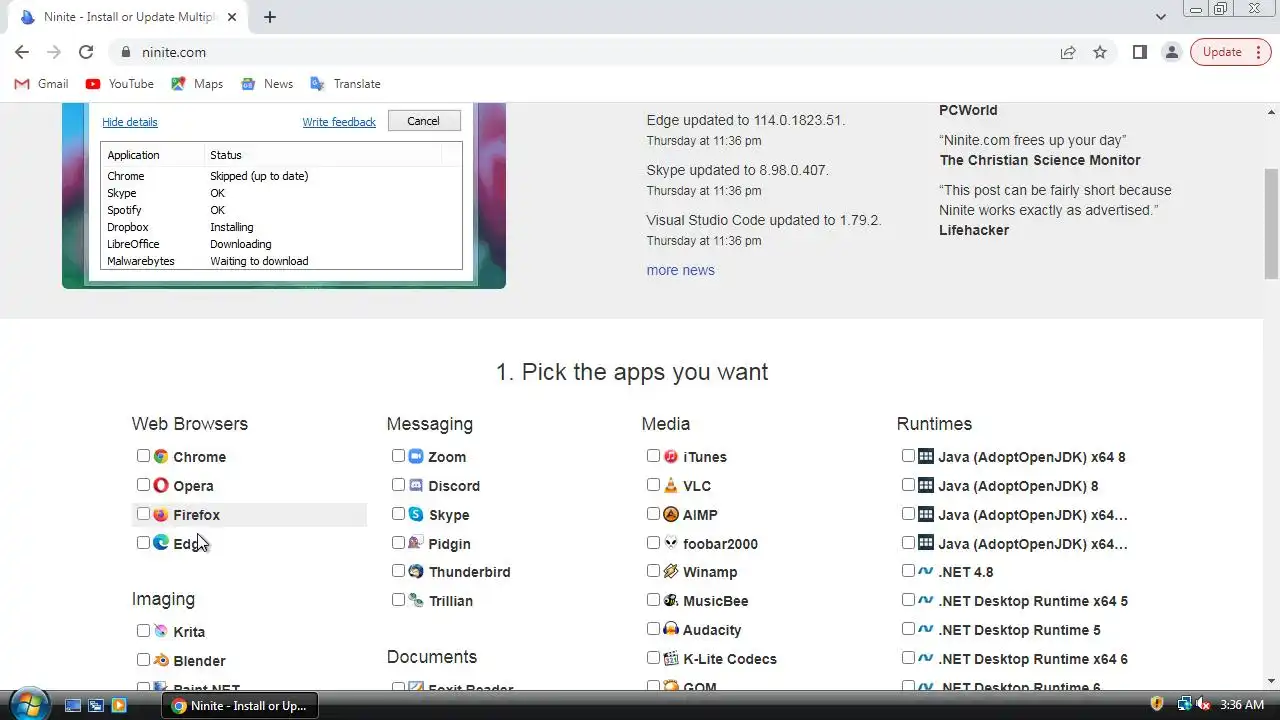Click the Krita app icon
Screen dimensions: 1280x720
[x=161, y=631]
